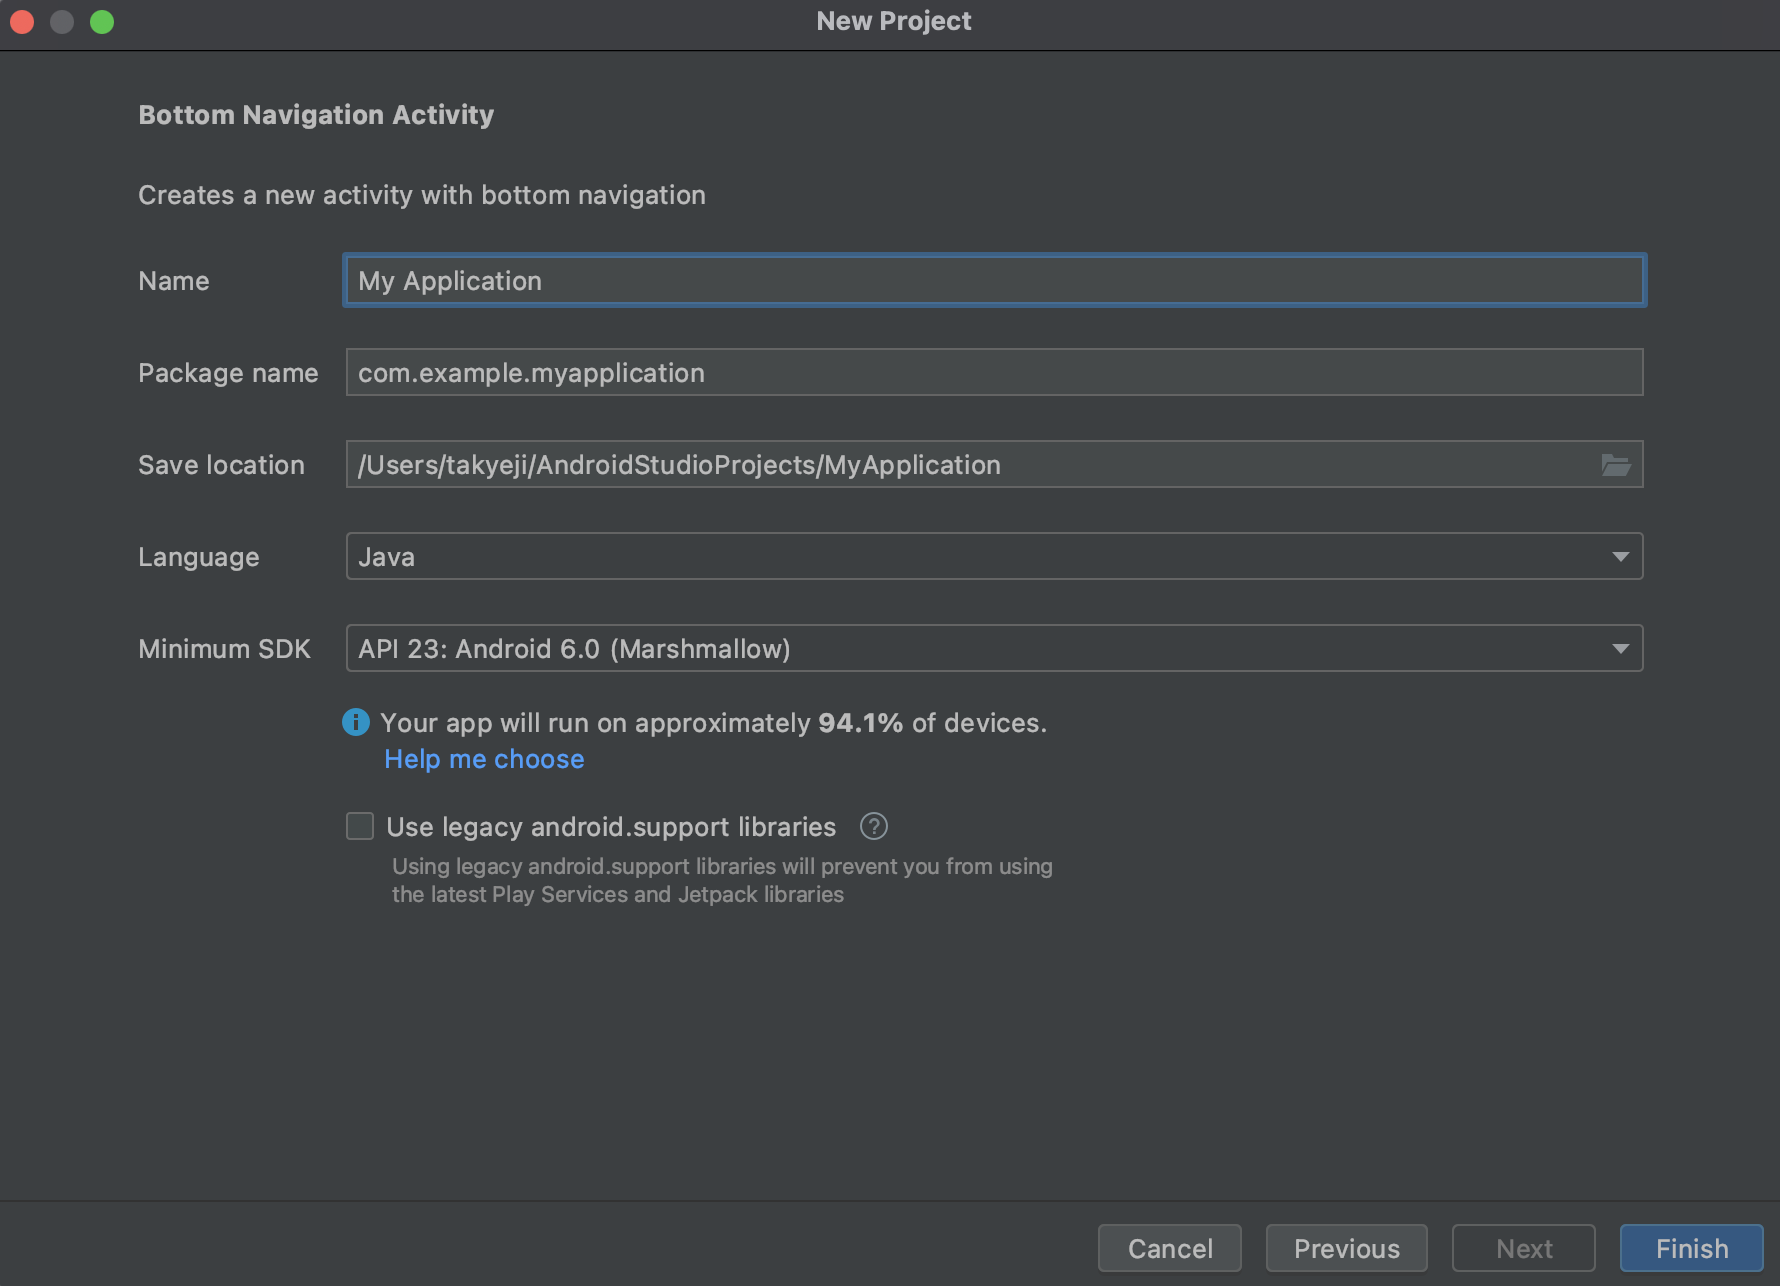Screen dimensions: 1780x1286
Task: Click the Help me choose link
Action: click(484, 759)
